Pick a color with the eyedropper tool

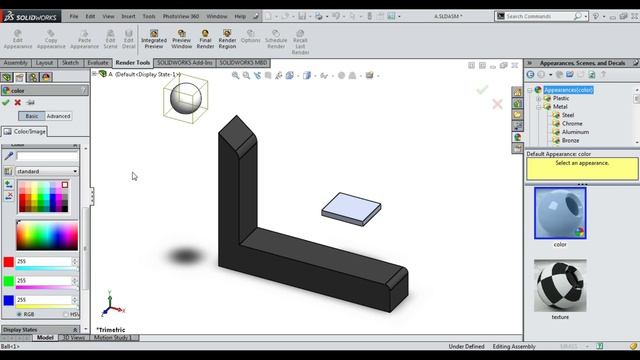[x=9, y=156]
